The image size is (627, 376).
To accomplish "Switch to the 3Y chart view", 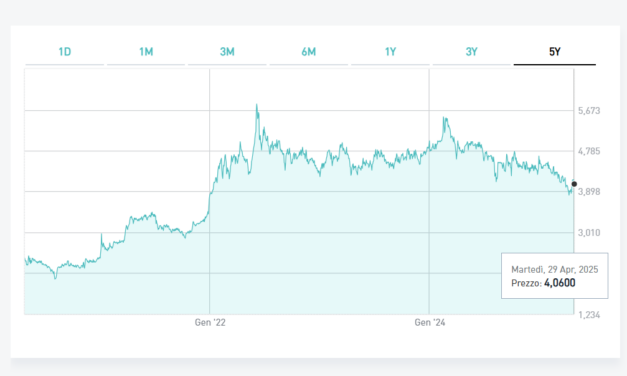I will tap(471, 52).
